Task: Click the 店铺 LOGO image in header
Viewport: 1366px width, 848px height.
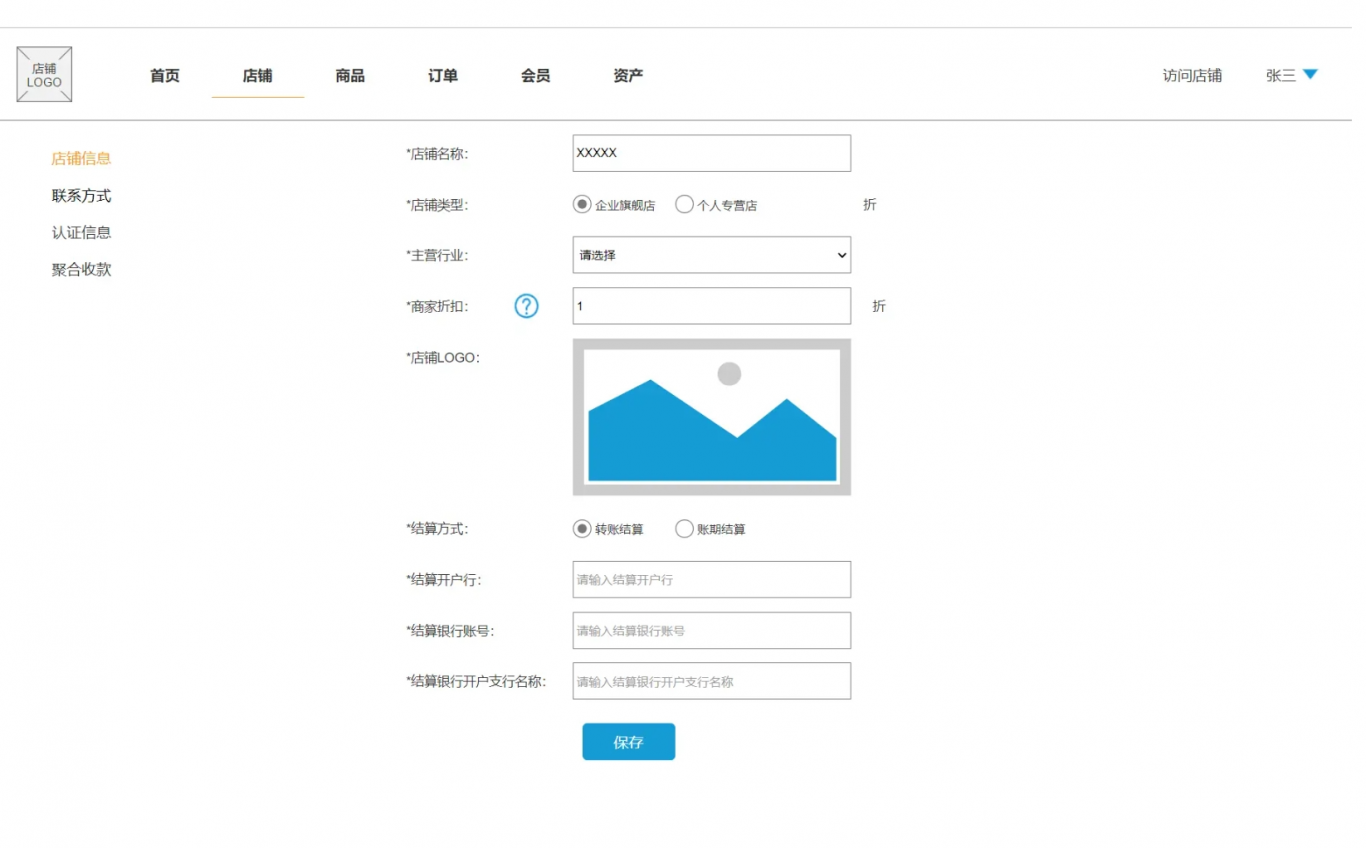Action: pos(44,75)
